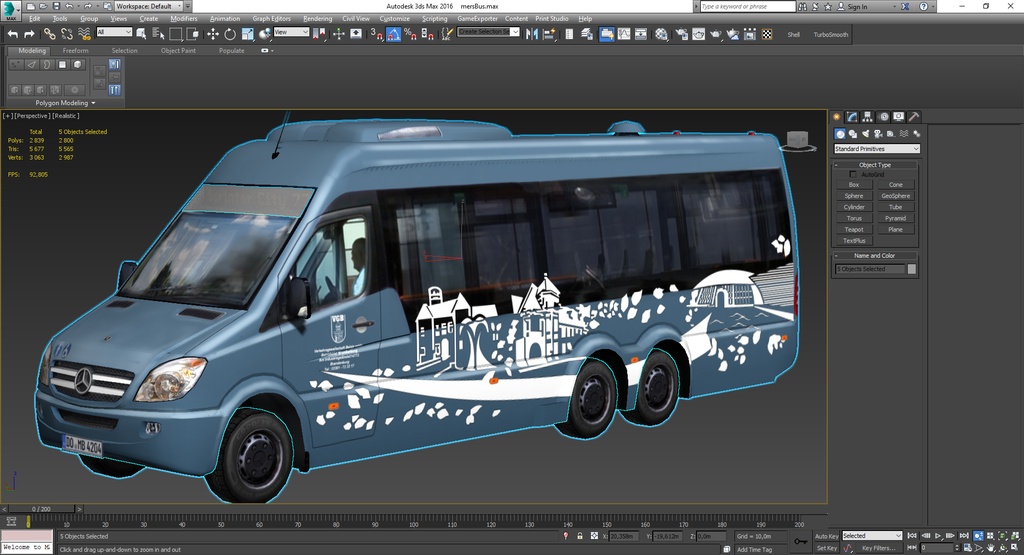Click the Undo arrow in main toolbar
The image size is (1024, 555).
tap(13, 34)
